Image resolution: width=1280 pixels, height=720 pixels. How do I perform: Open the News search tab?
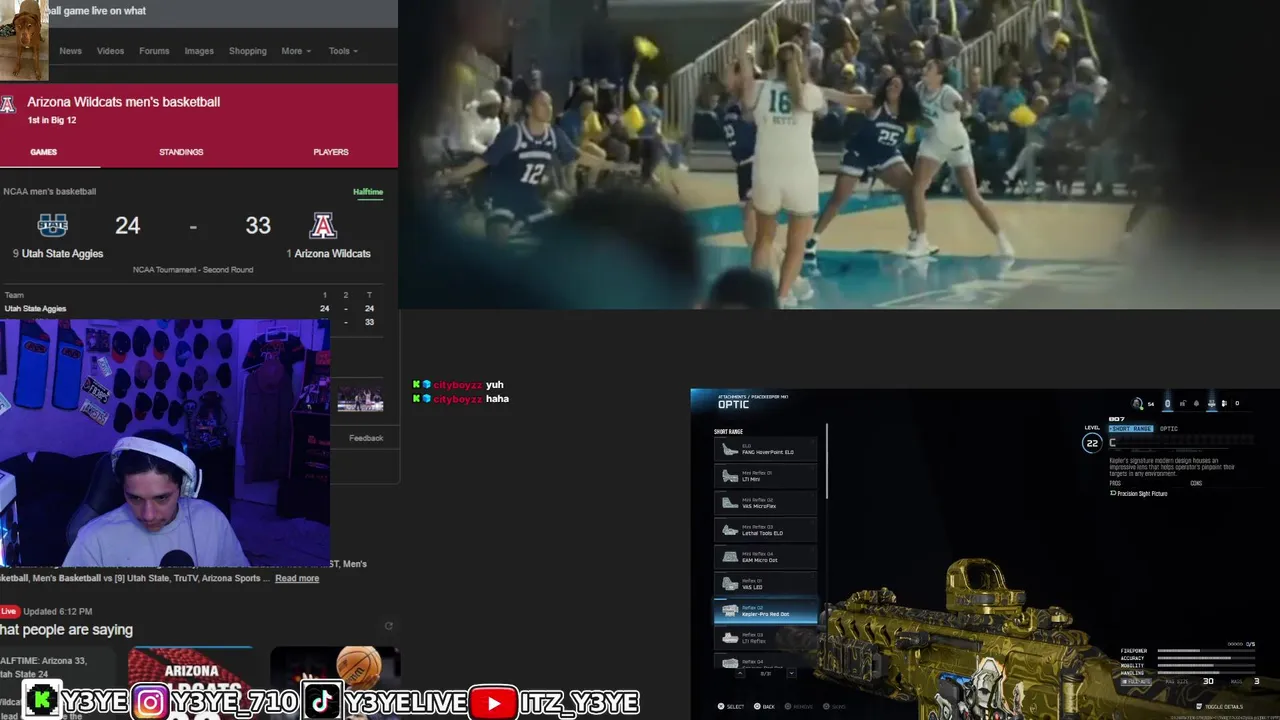click(70, 51)
